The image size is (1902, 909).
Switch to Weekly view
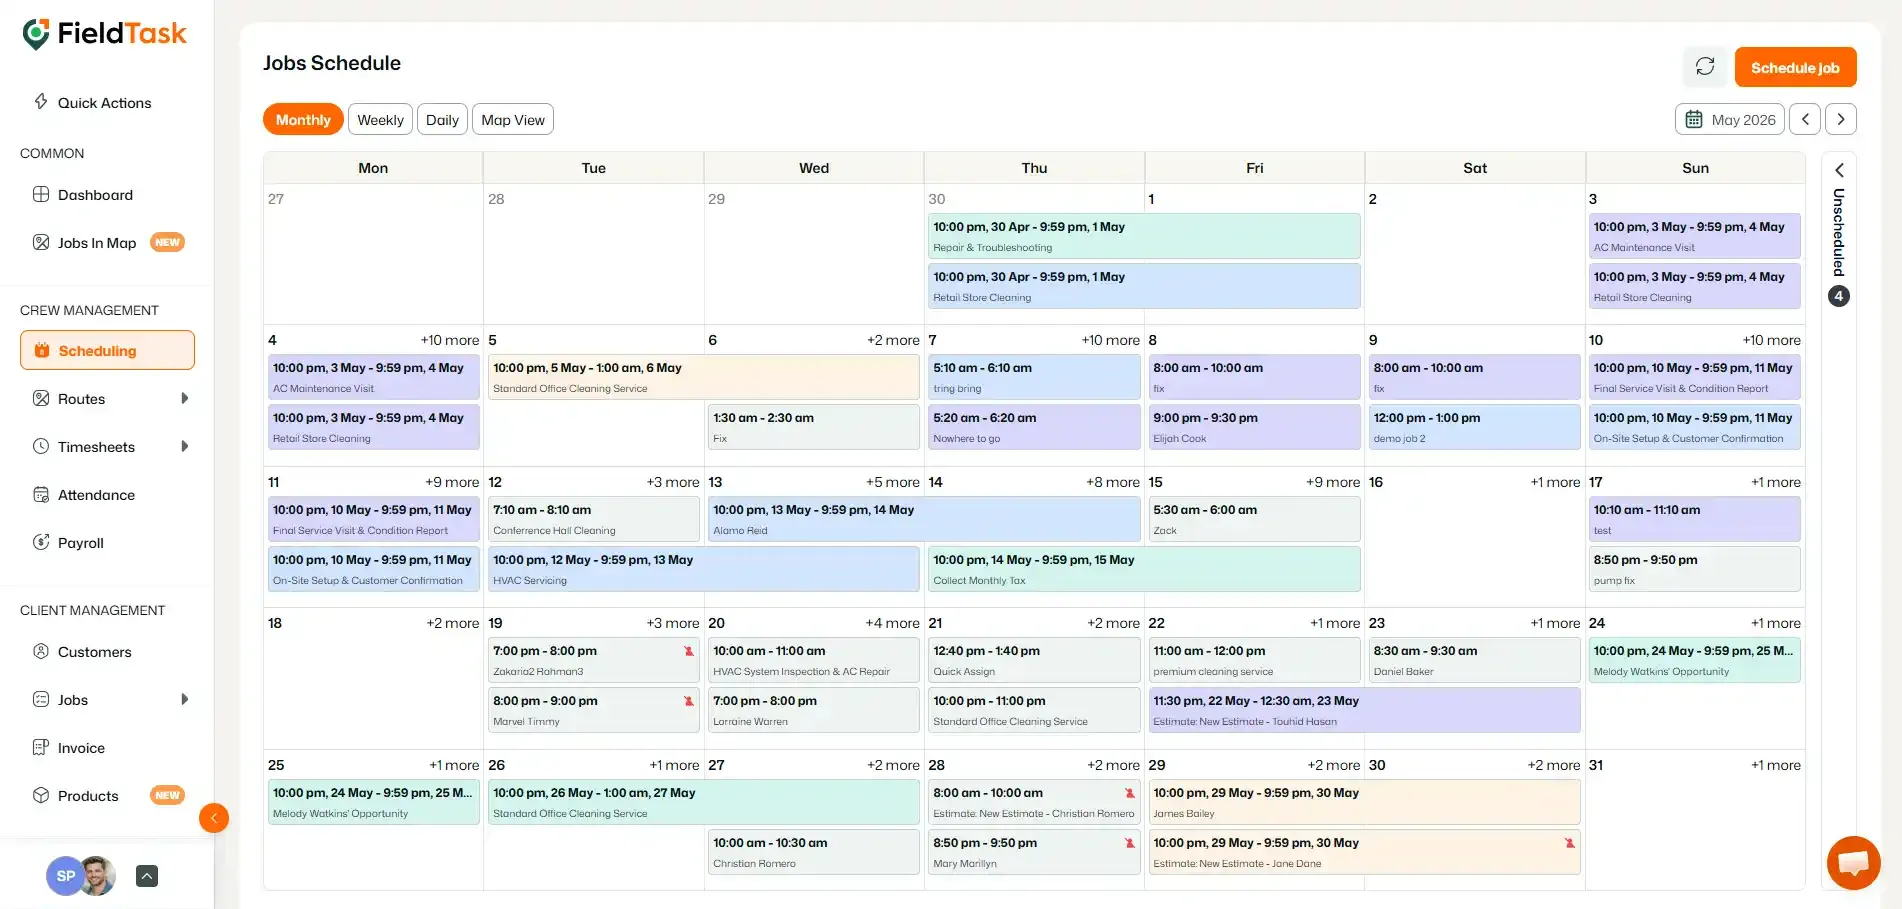pos(380,119)
